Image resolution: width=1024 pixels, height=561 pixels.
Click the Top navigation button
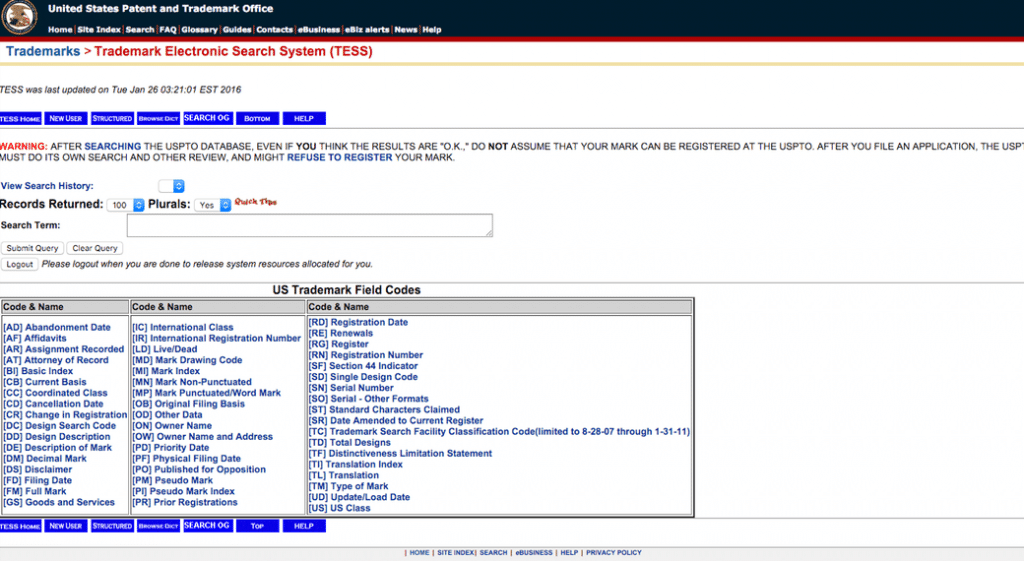[257, 526]
